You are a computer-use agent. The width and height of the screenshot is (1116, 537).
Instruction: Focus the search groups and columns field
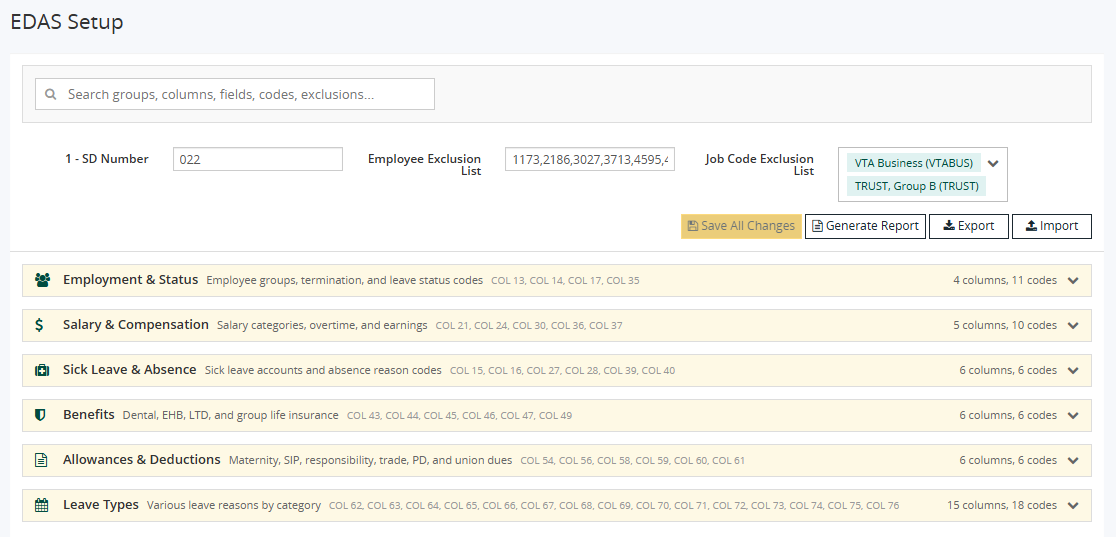[x=235, y=94]
